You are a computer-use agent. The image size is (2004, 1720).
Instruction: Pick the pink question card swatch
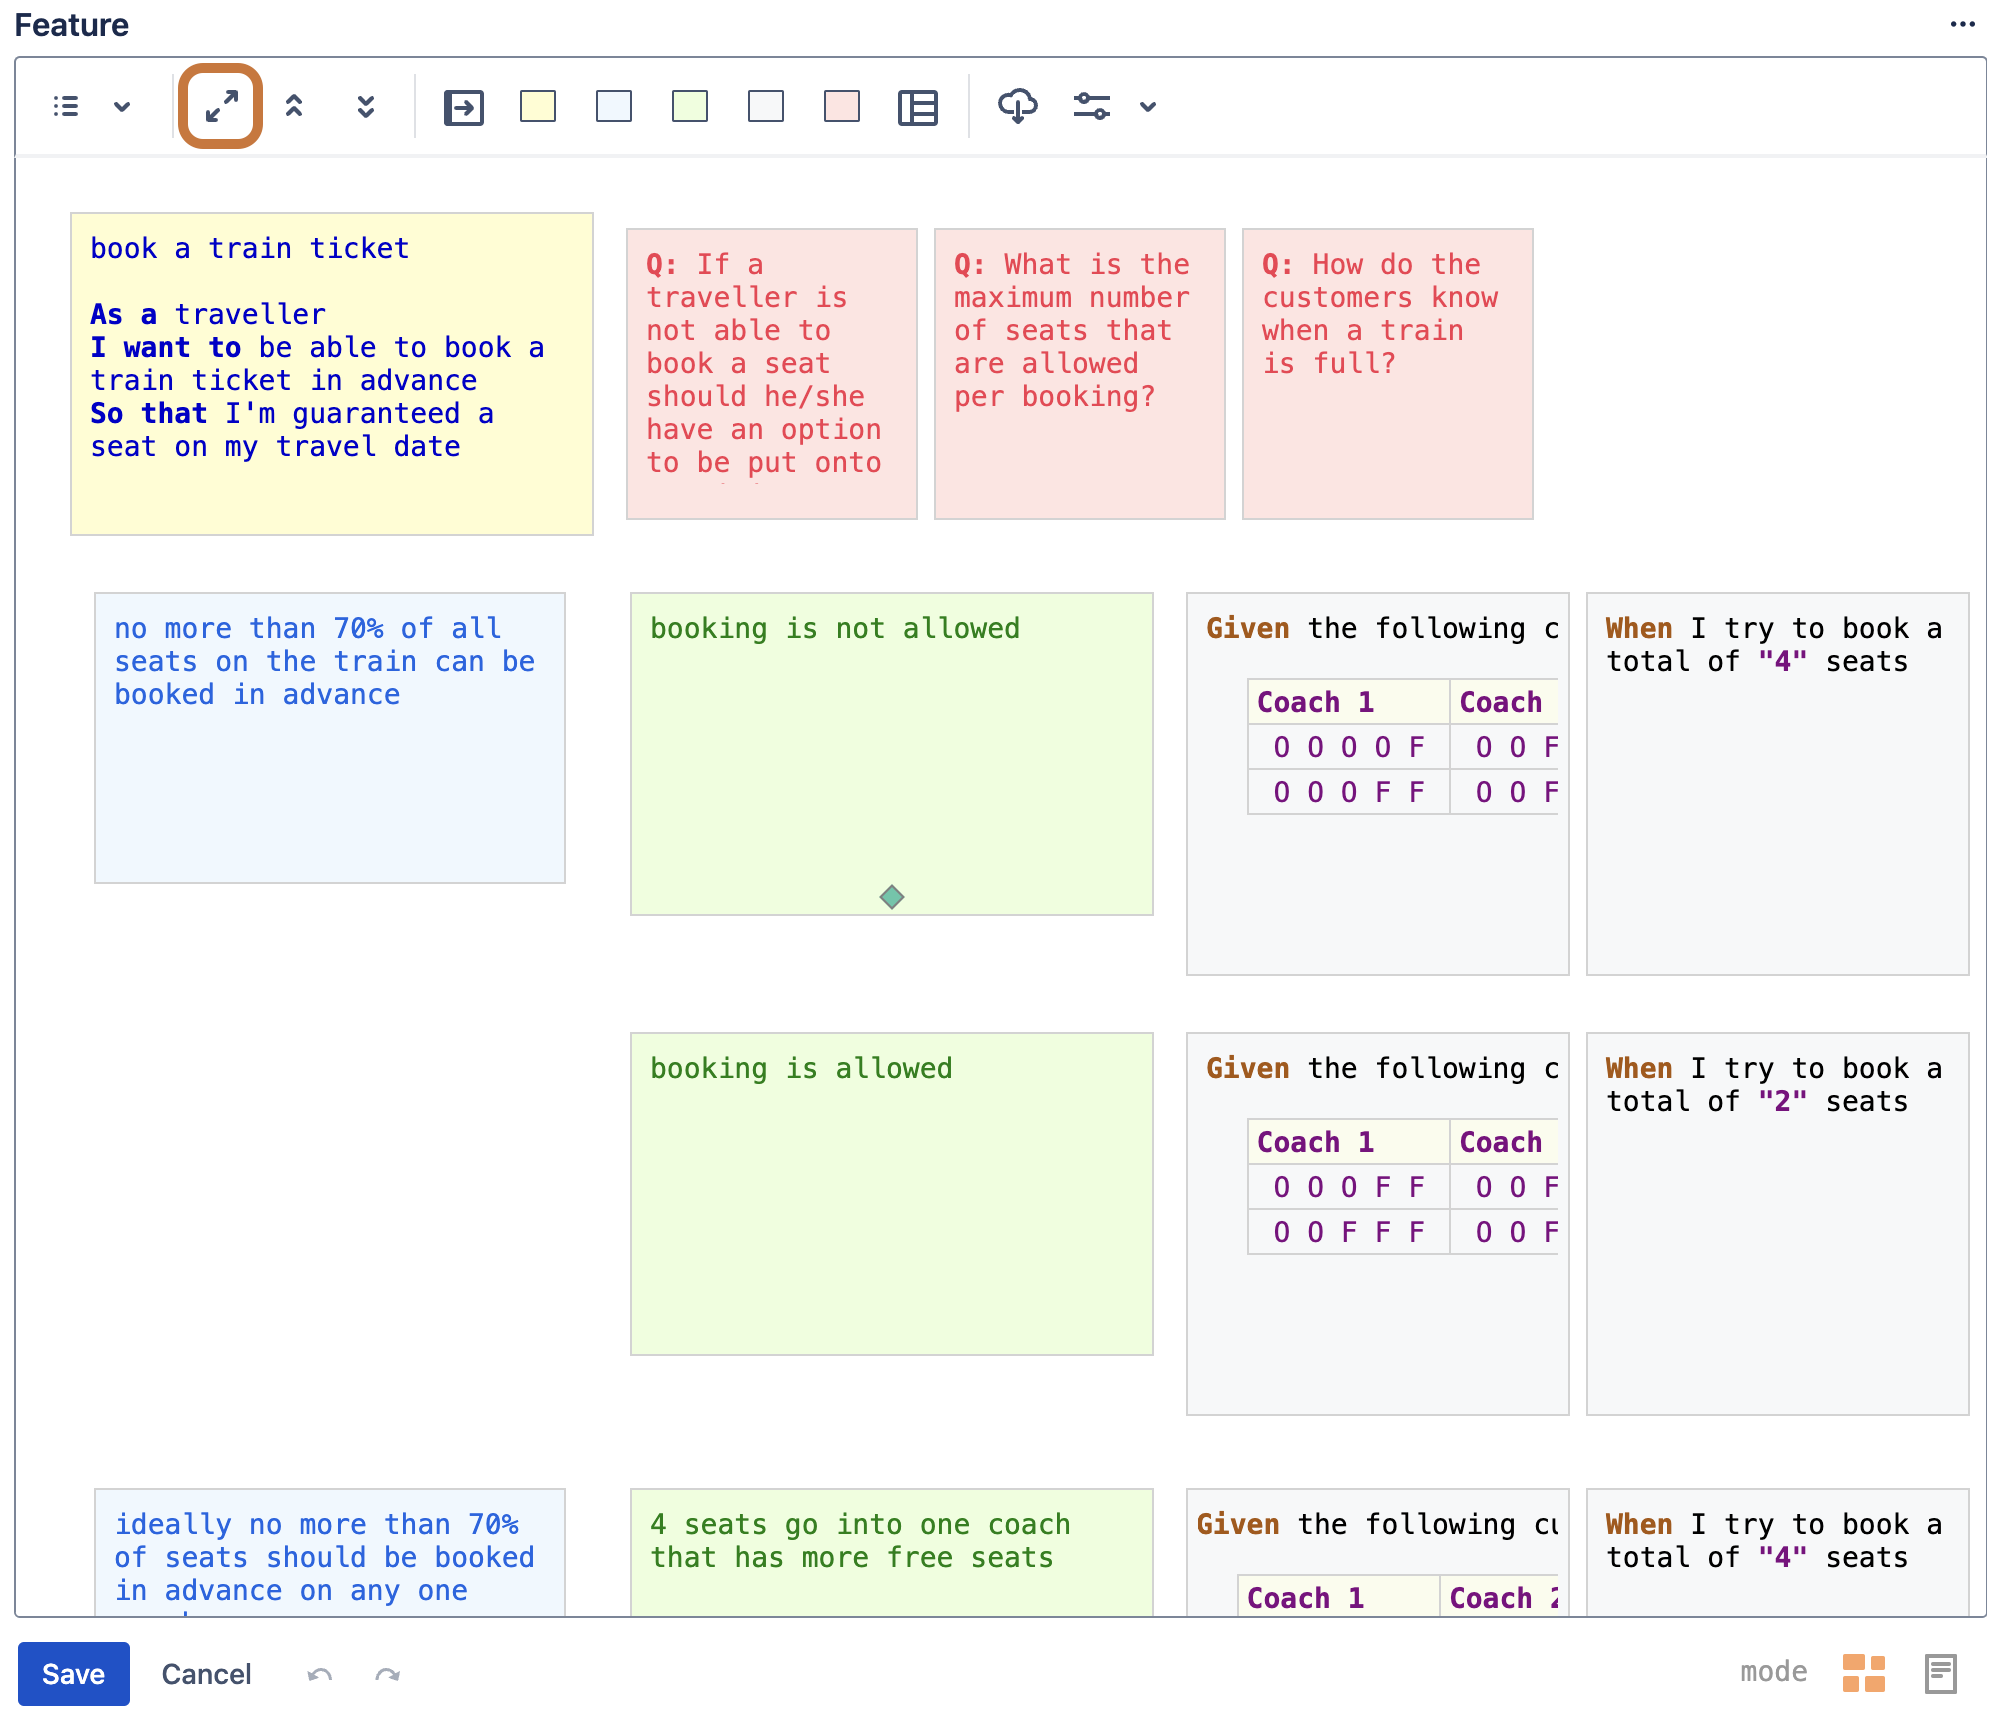pos(842,106)
